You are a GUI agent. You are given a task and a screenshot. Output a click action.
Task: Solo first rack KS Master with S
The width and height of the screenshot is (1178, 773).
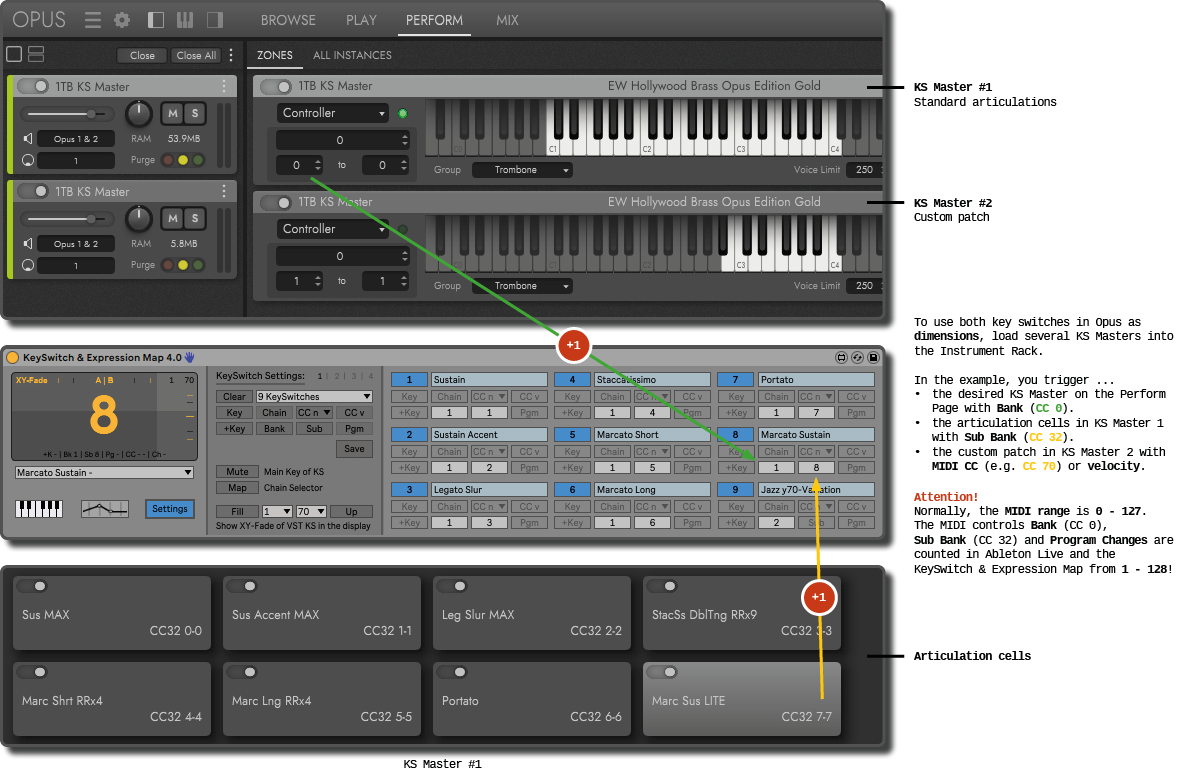195,113
